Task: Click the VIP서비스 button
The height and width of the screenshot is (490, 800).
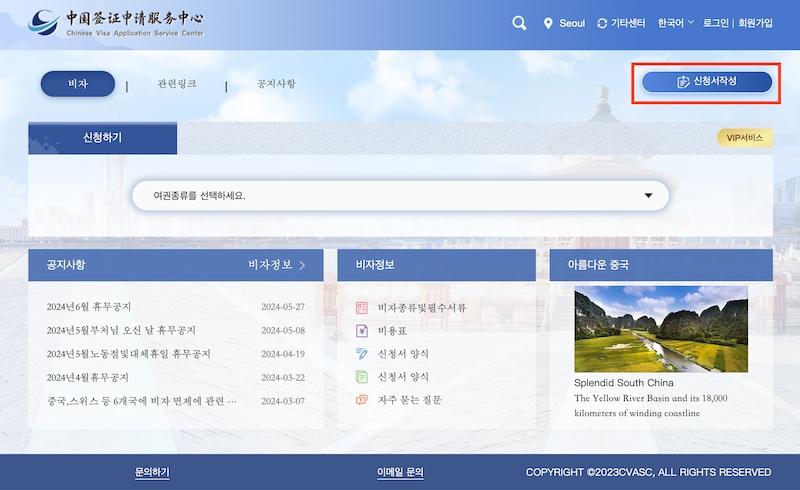Action: 744,138
